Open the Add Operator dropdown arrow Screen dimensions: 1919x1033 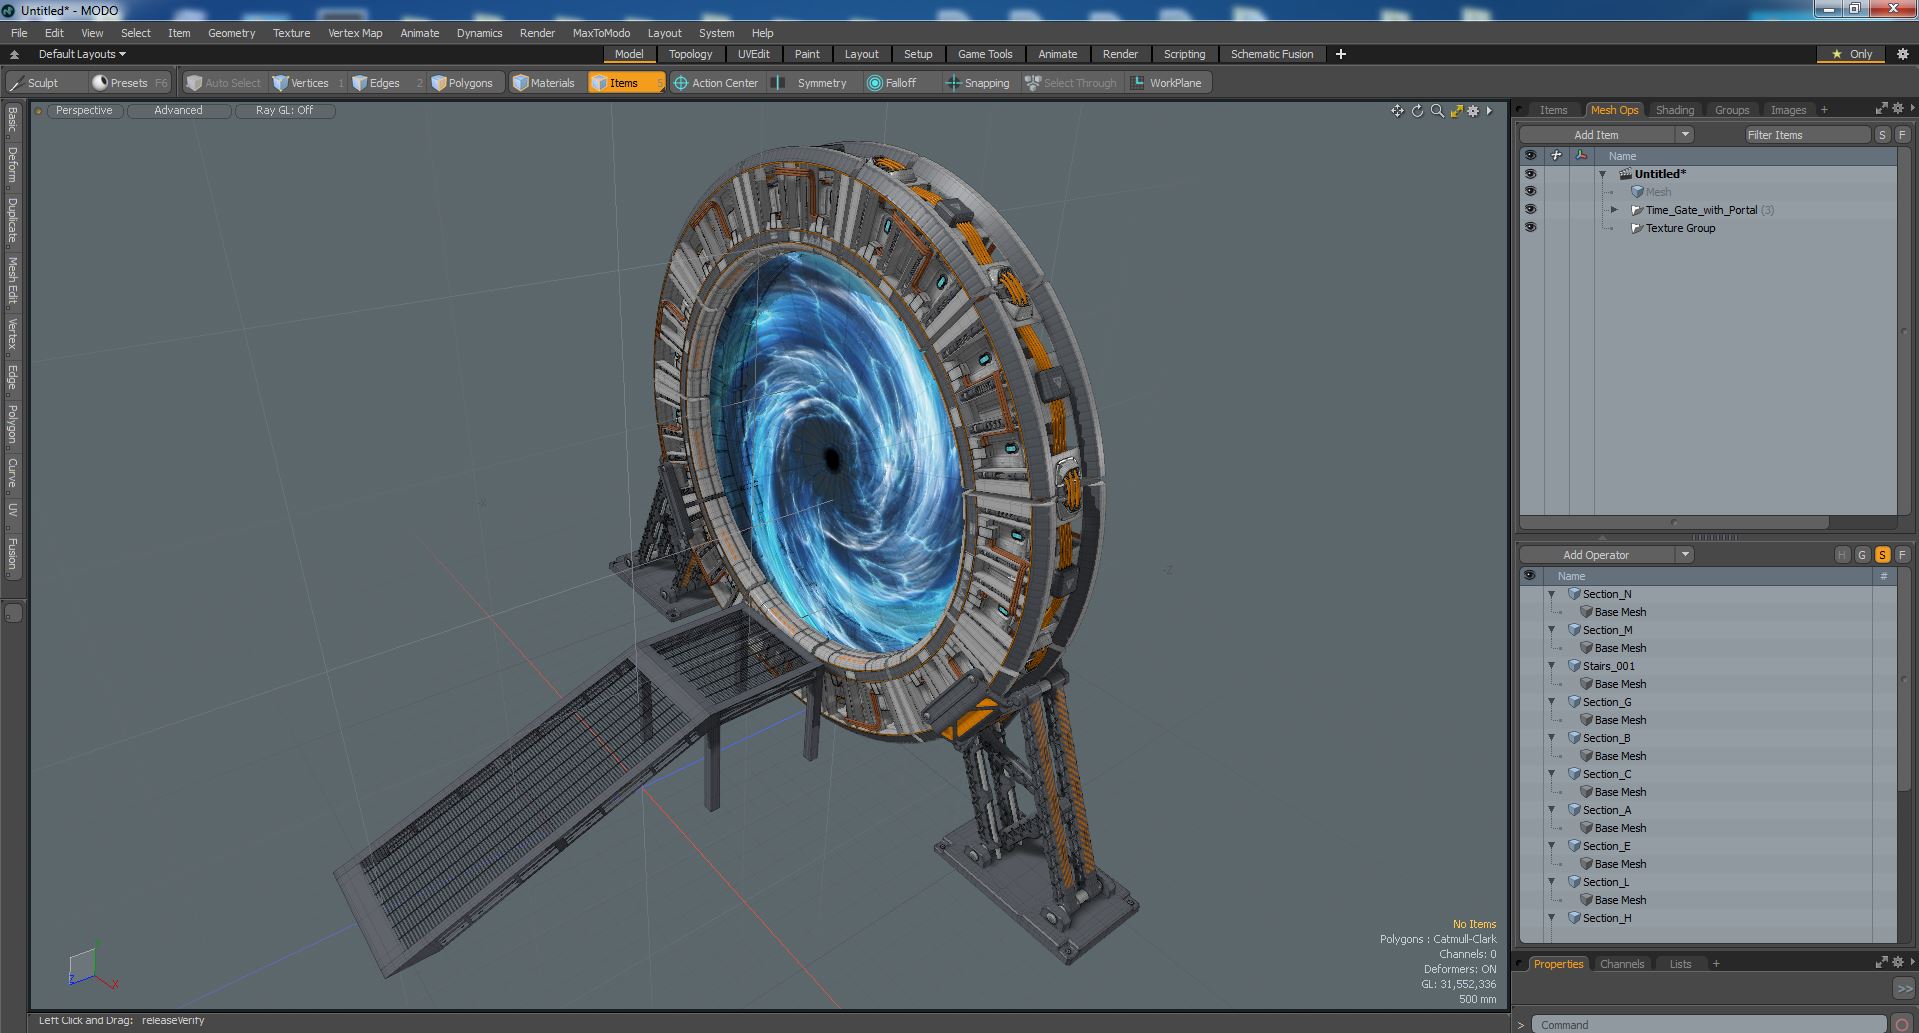click(1685, 555)
